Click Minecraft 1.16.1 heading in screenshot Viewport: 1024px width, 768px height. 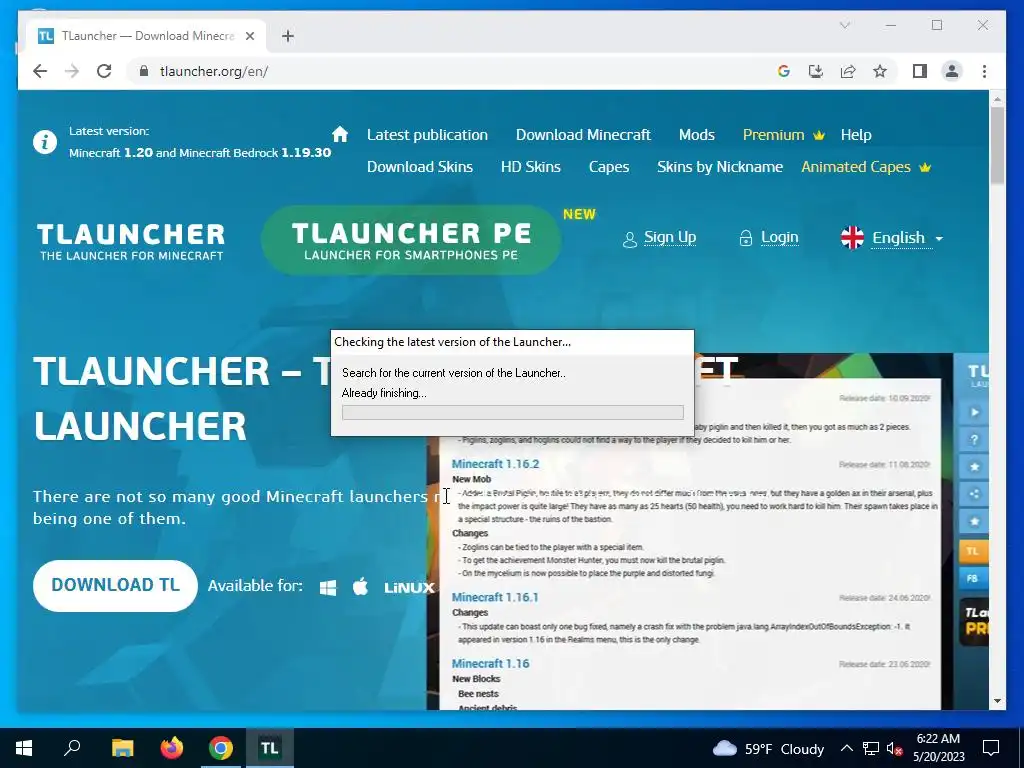[x=495, y=597]
